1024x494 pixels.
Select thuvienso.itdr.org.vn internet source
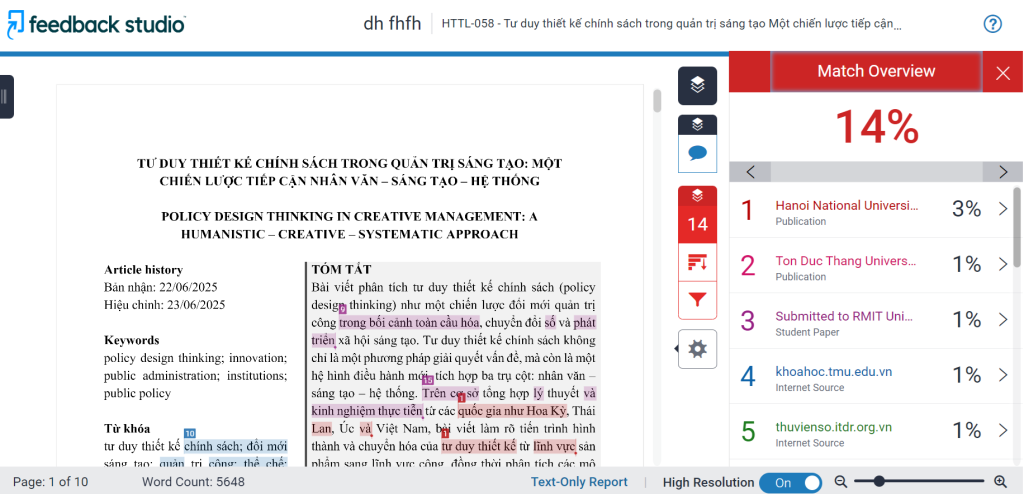[x=833, y=427]
